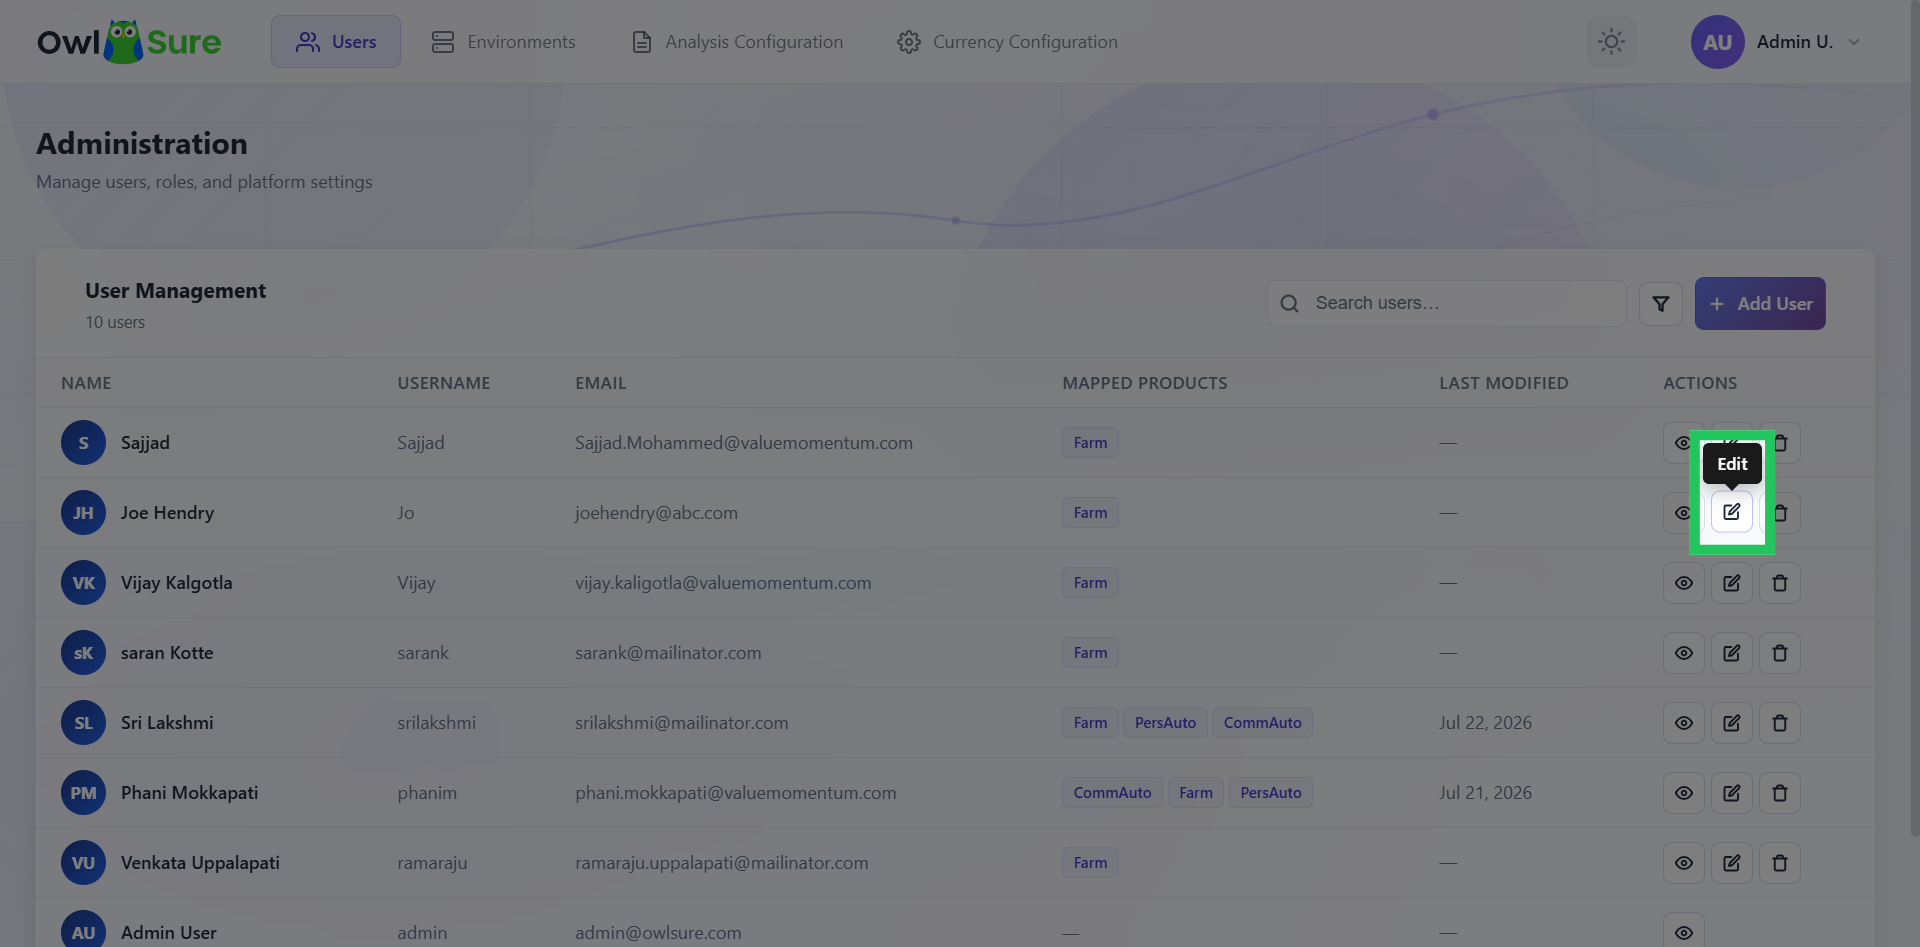View details for Vijay Kalgotla
Screen dimensions: 1920x947
click(1683, 583)
